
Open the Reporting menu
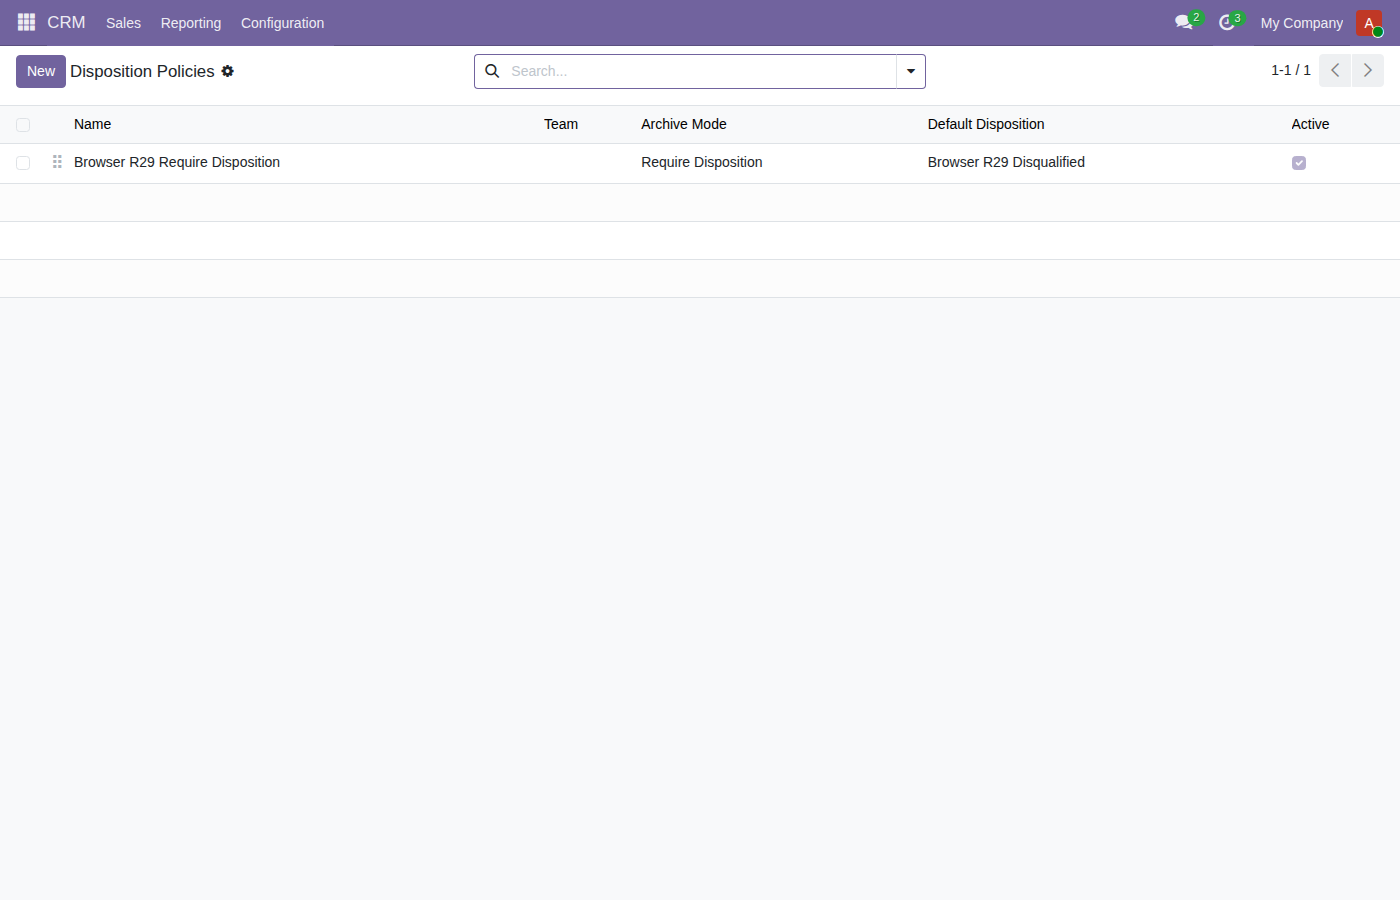click(191, 23)
